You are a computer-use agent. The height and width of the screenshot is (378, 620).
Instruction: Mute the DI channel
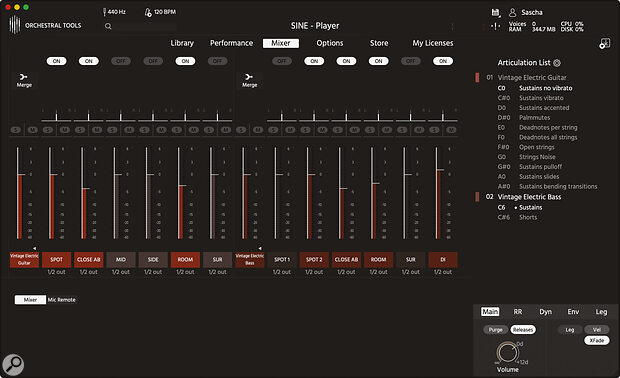pyautogui.click(x=451, y=130)
